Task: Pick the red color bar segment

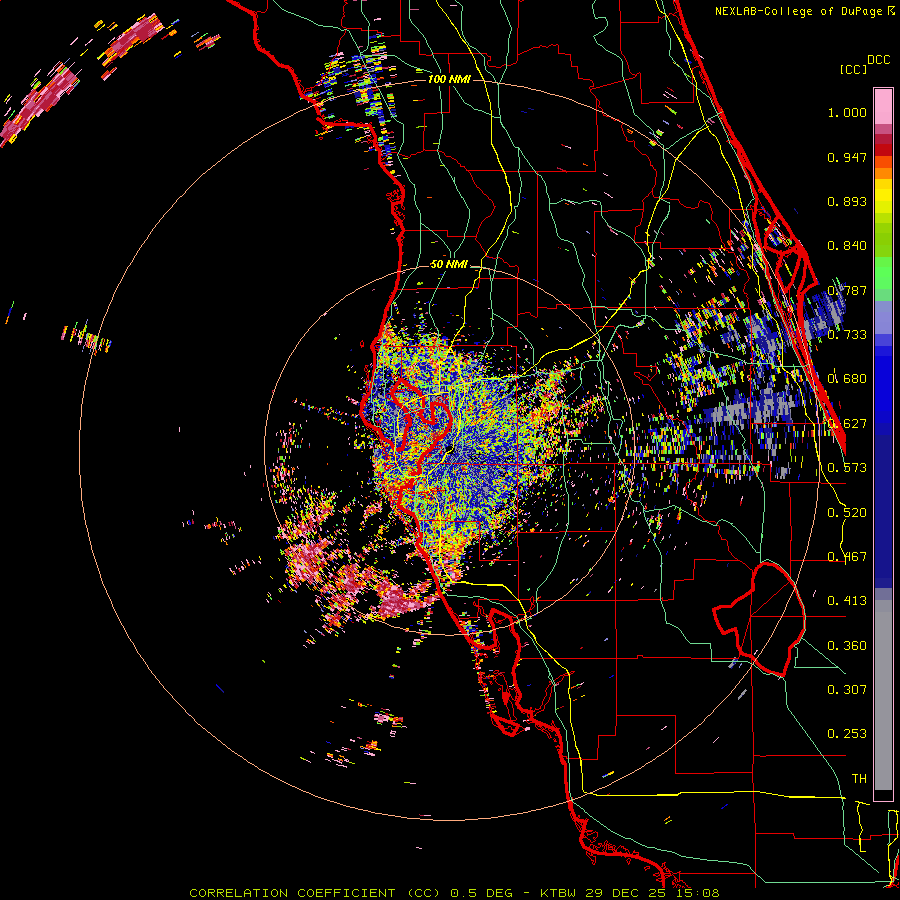Action: coord(883,150)
